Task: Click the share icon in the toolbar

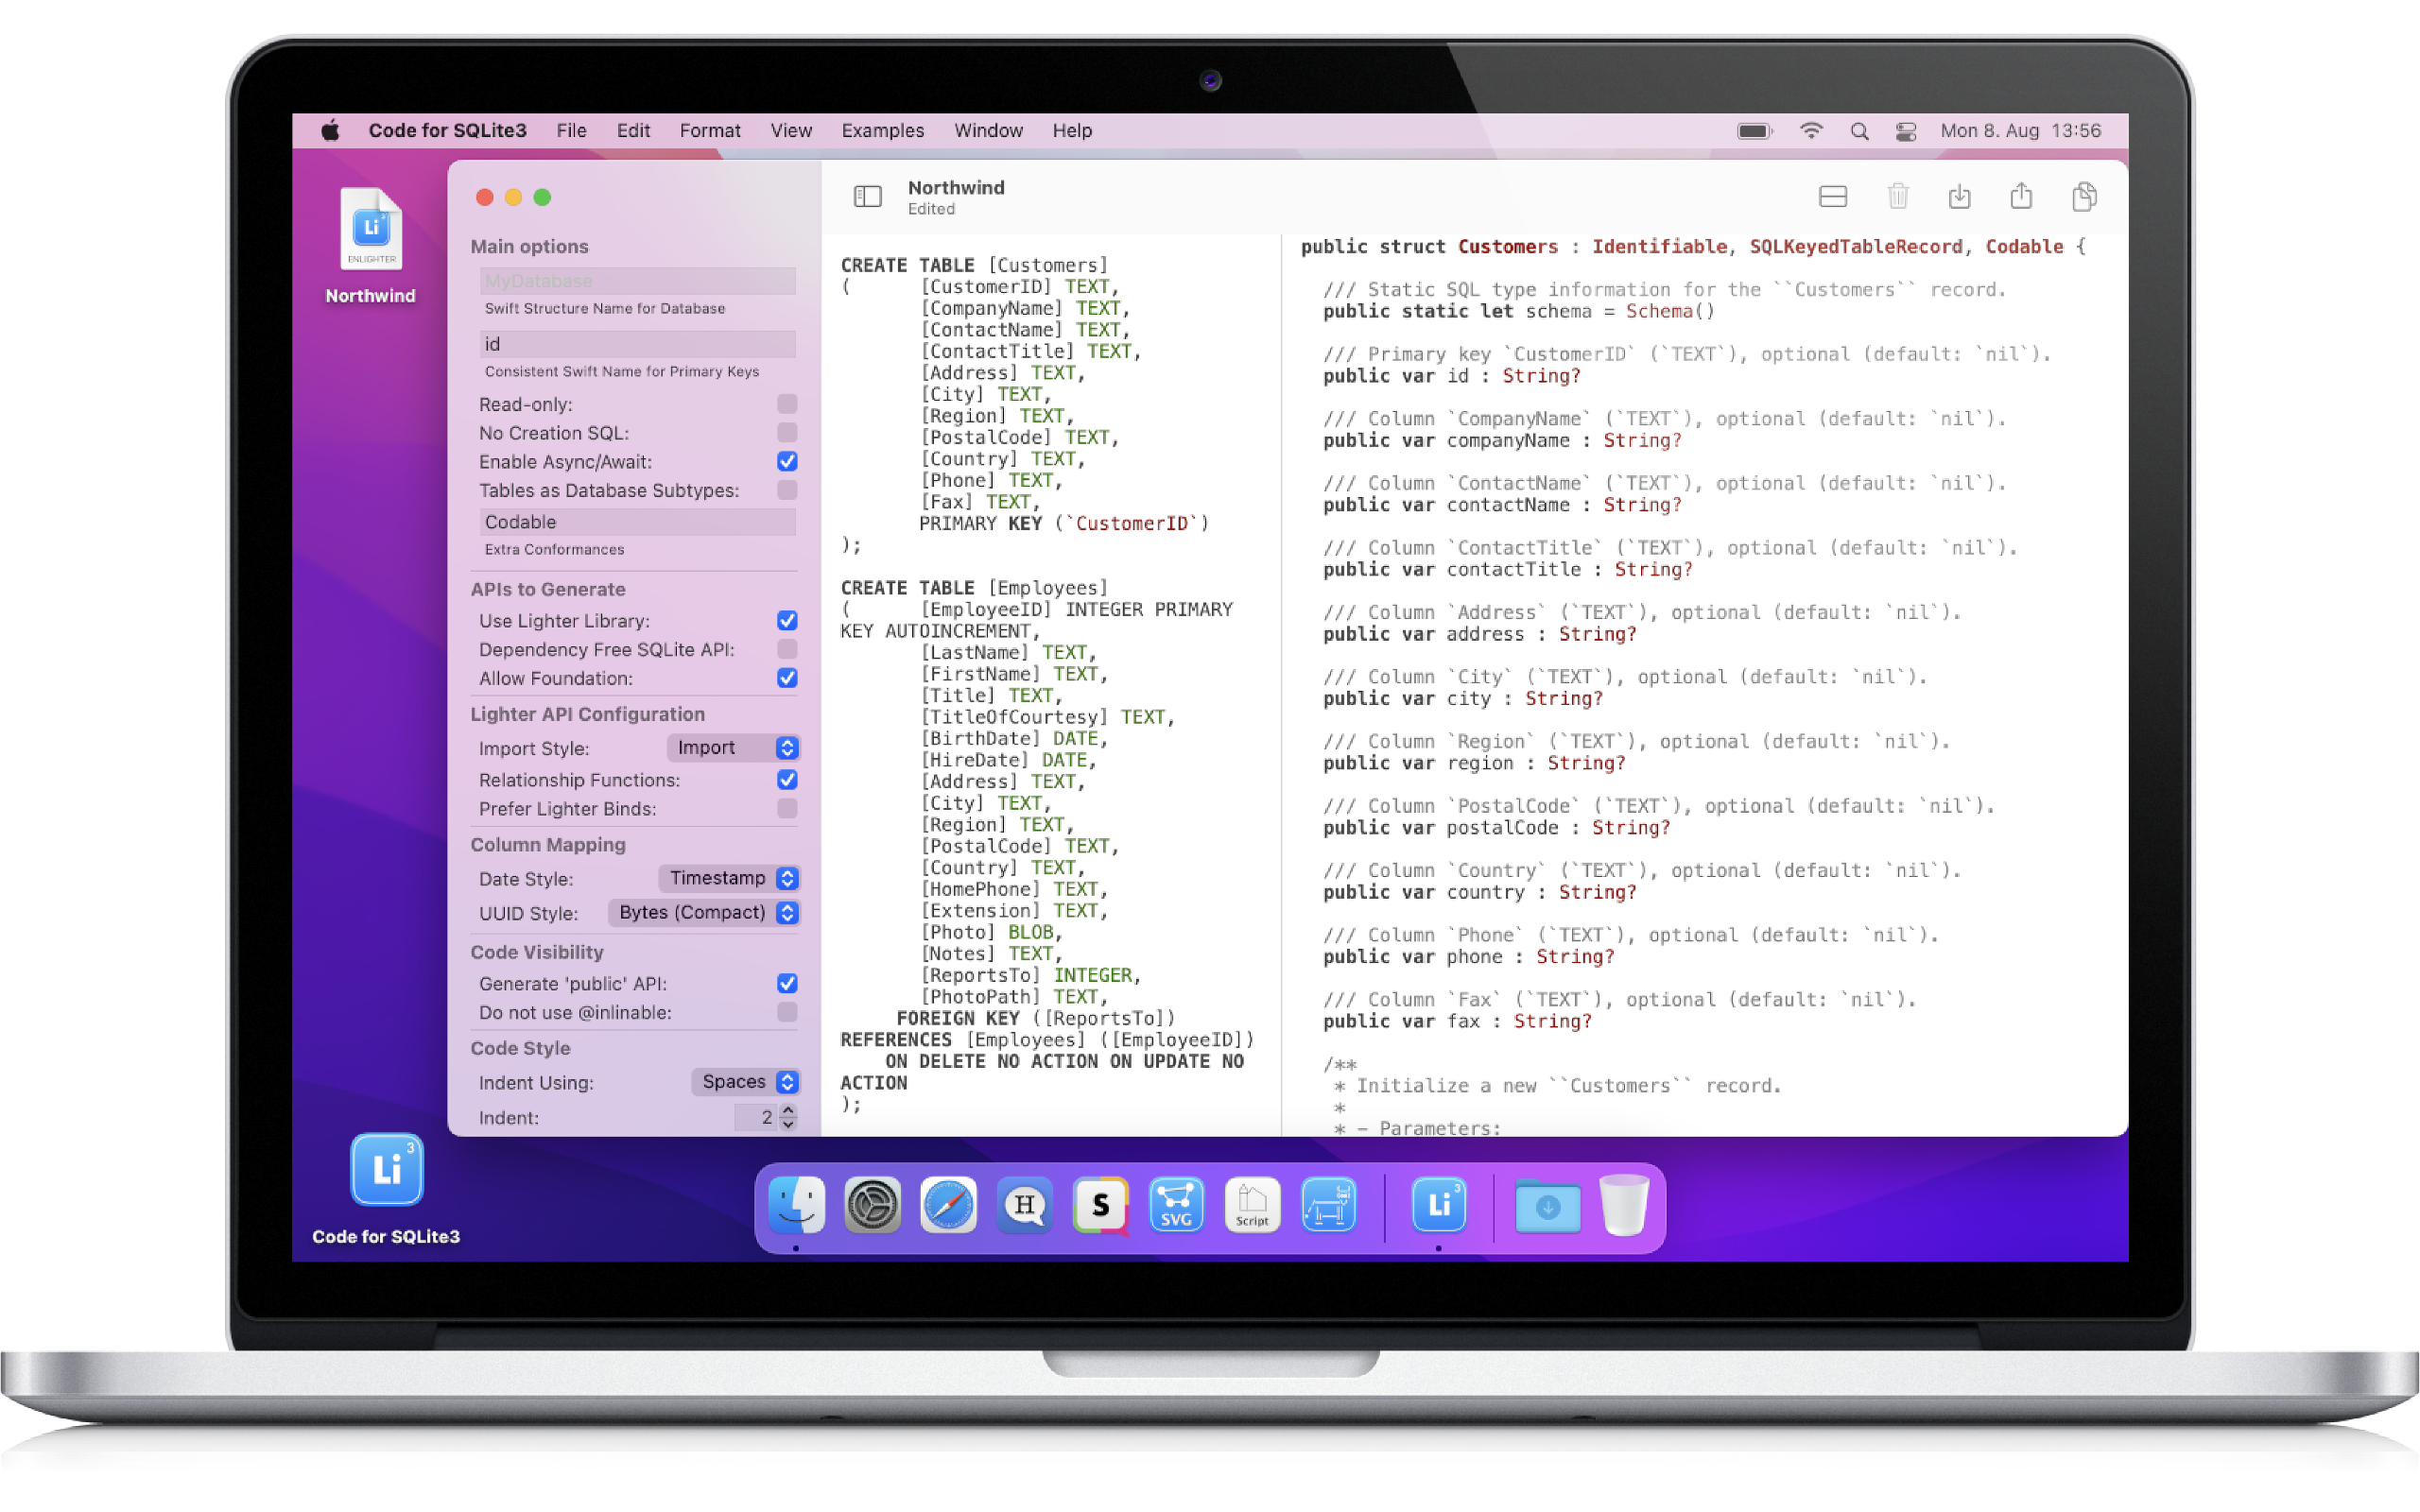Action: pyautogui.click(x=2021, y=195)
